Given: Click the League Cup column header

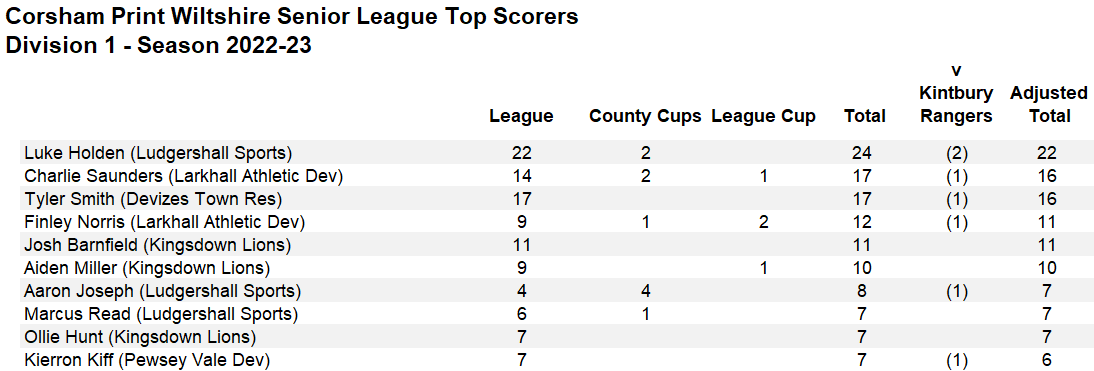Looking at the screenshot, I should 763,116.
